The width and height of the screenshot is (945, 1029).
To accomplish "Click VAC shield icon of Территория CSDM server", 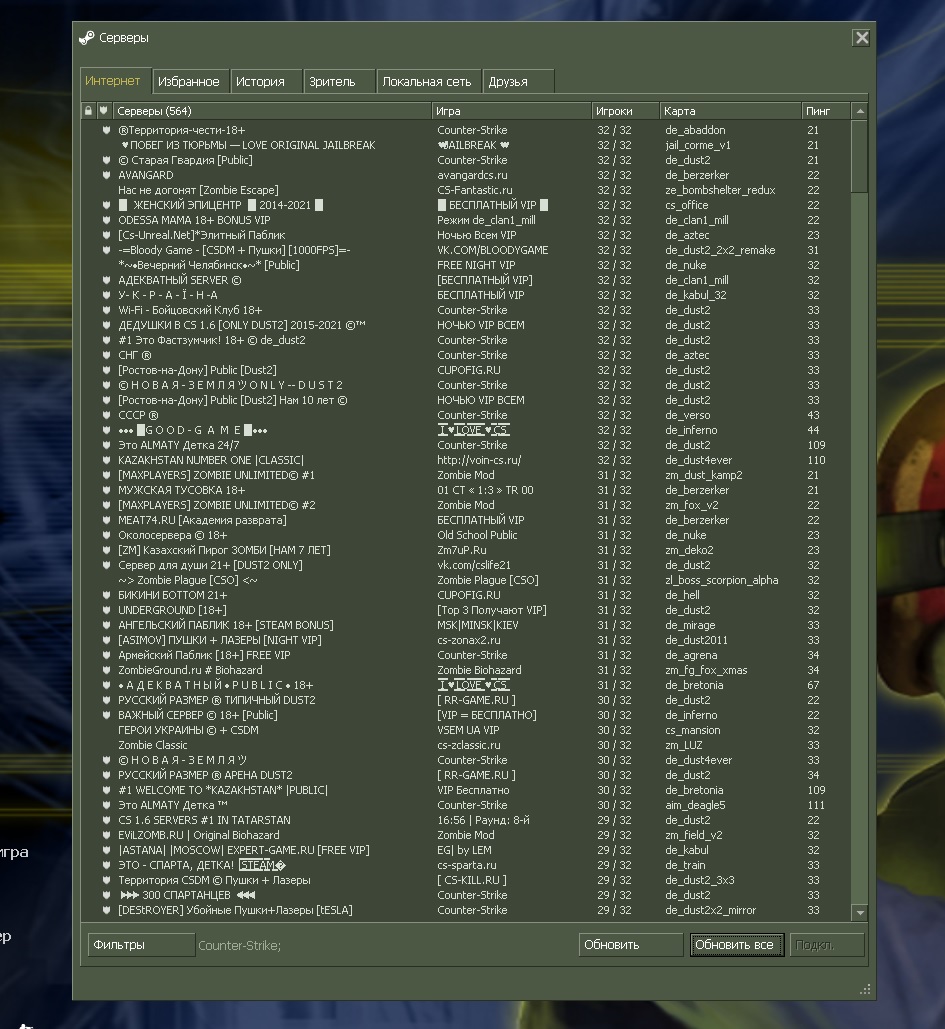I will 106,880.
